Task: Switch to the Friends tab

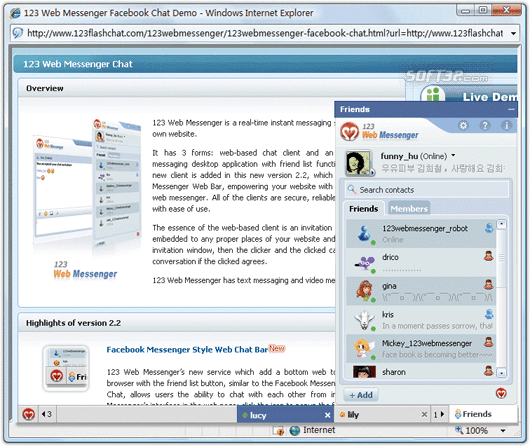Action: (364, 209)
